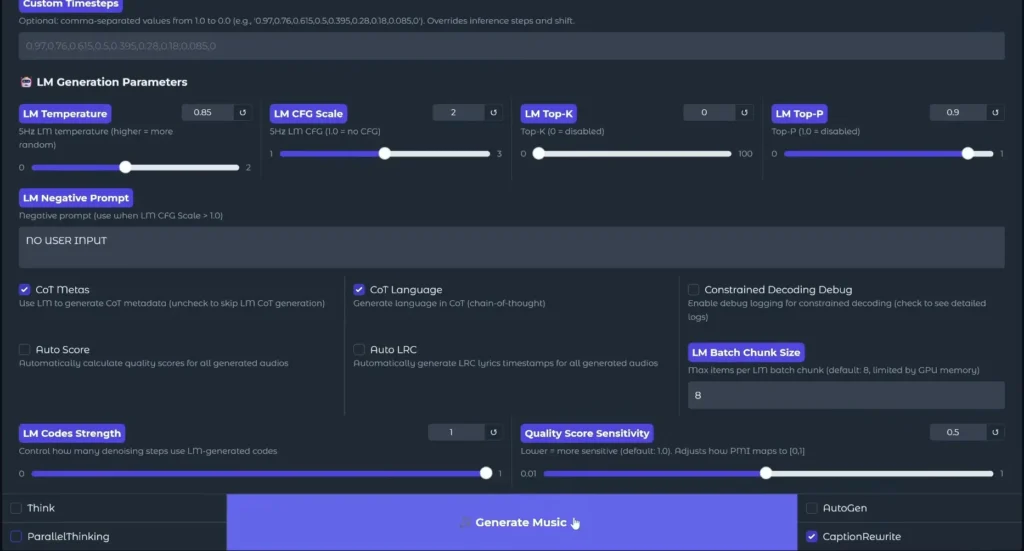
Task: Reset the LM Temperature value
Action: [242, 113]
